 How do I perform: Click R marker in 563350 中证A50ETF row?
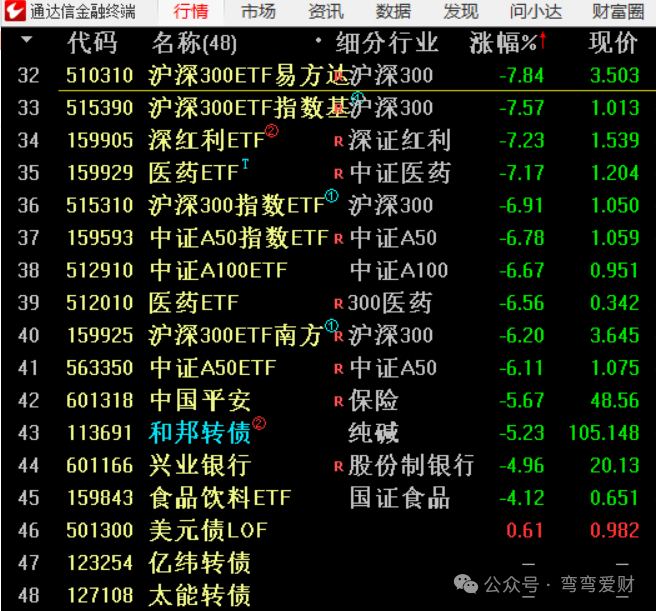[338, 369]
